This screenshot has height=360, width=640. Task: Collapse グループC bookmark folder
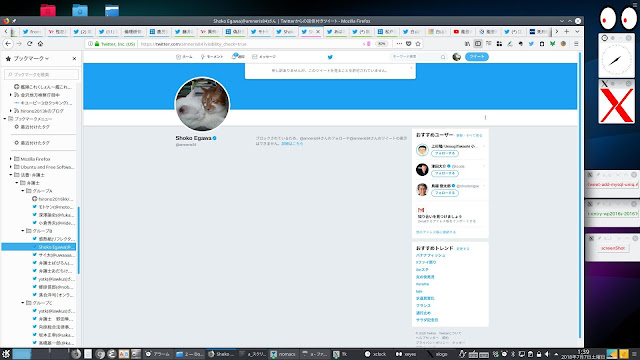click(23, 303)
